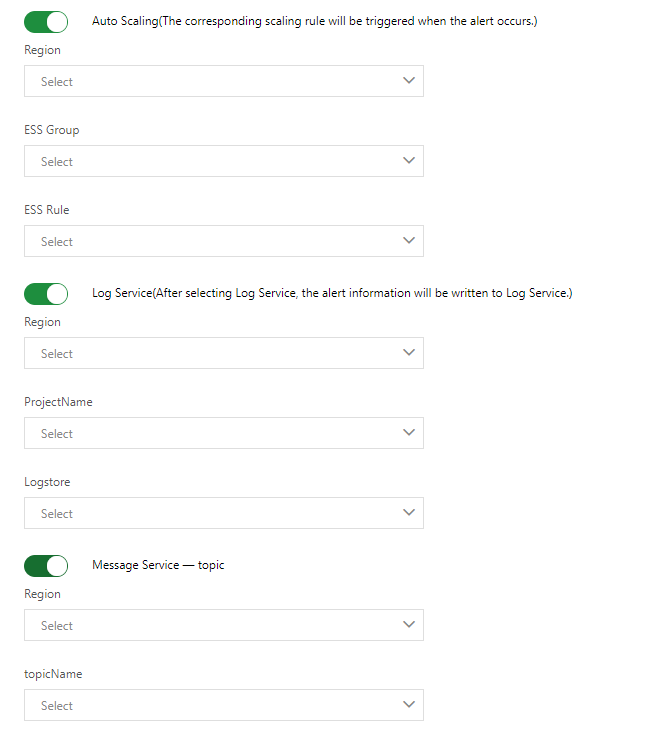
Task: Click the chevron arrow in Logstore field
Action: click(408, 512)
